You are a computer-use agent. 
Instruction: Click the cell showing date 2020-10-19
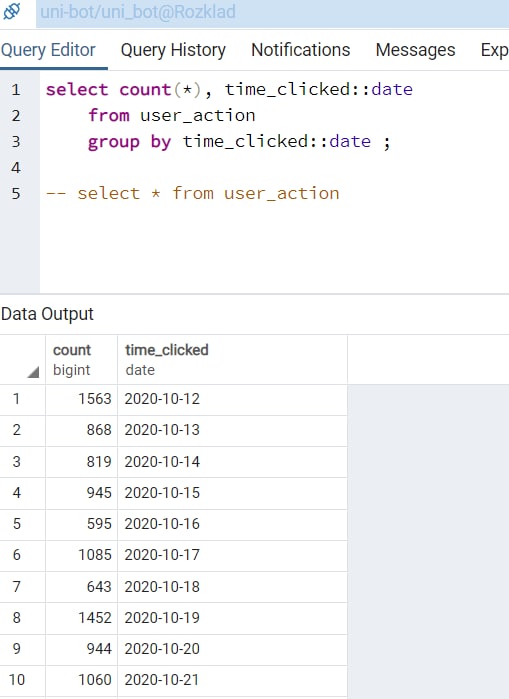(232, 618)
